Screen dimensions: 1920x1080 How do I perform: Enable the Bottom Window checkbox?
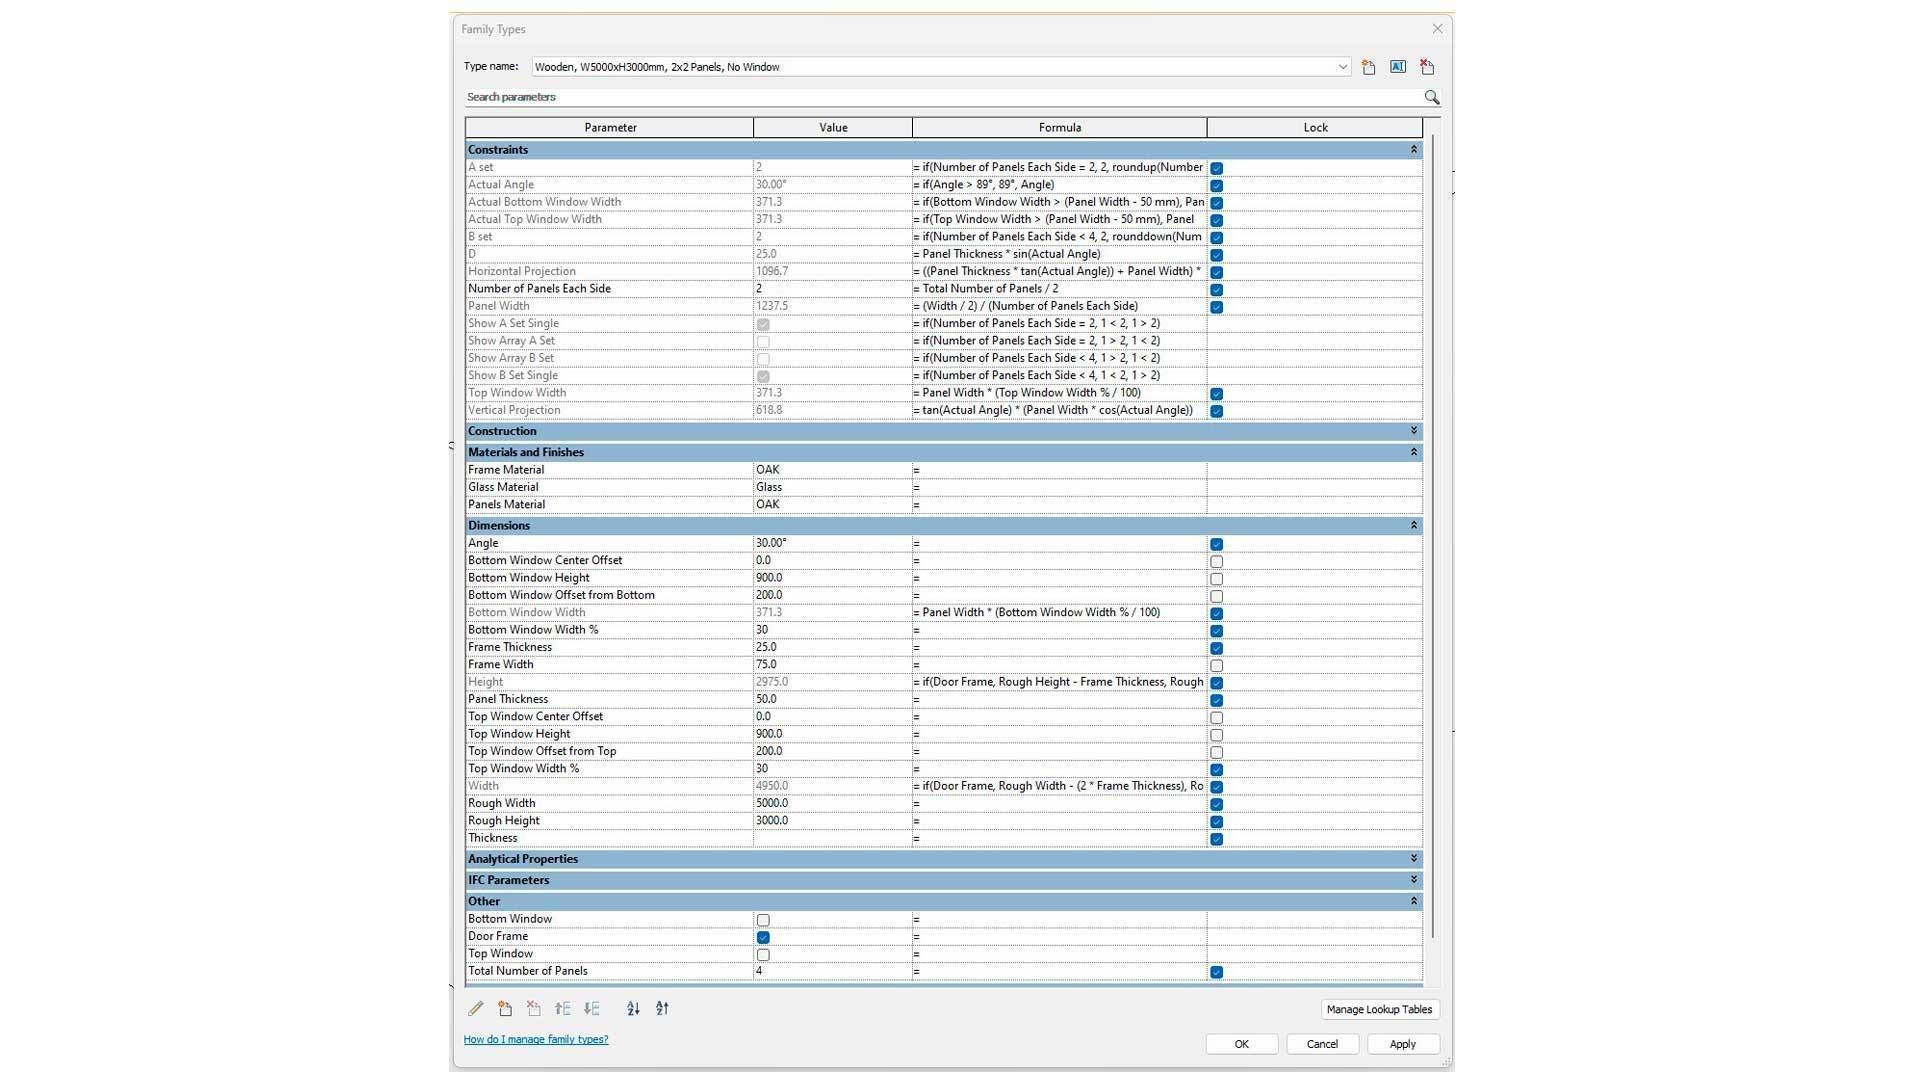[x=763, y=920]
